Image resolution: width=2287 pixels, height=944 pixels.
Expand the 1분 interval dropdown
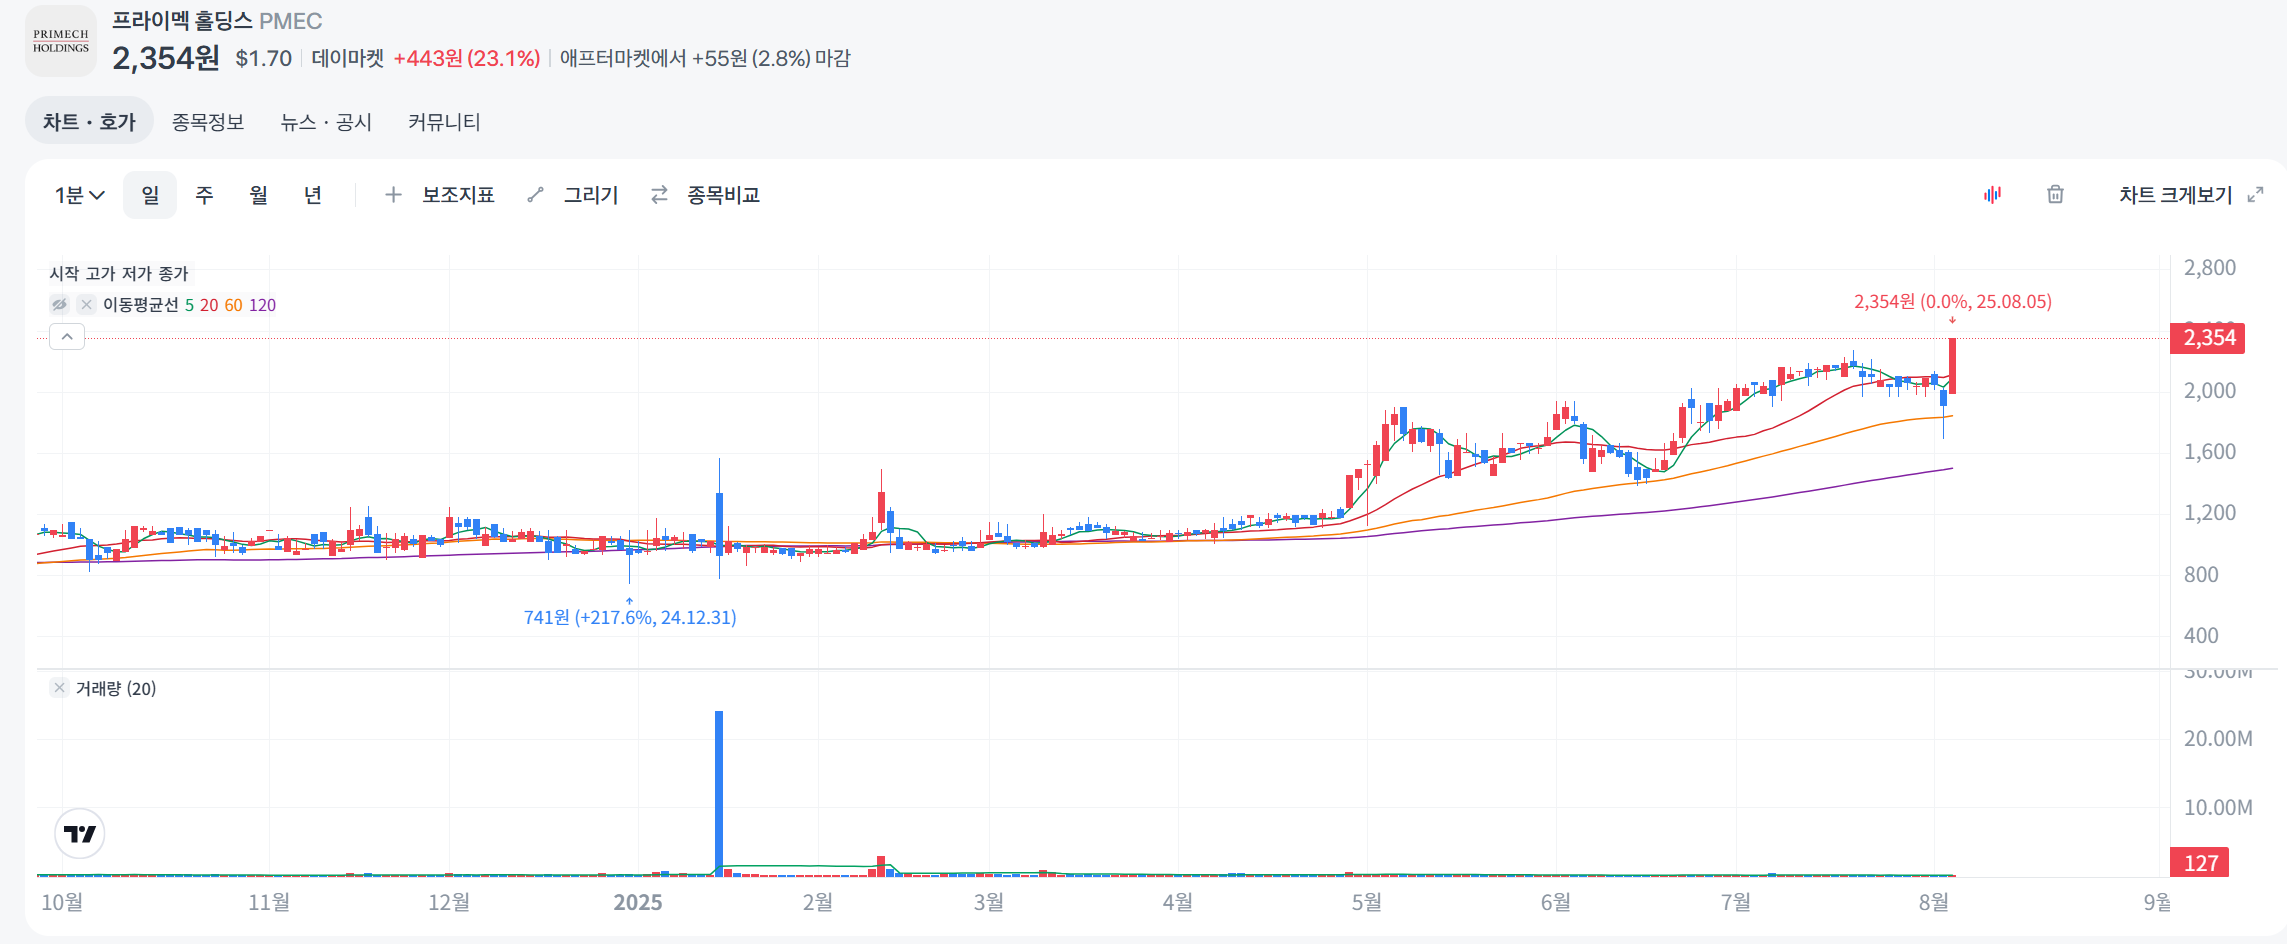tap(80, 195)
